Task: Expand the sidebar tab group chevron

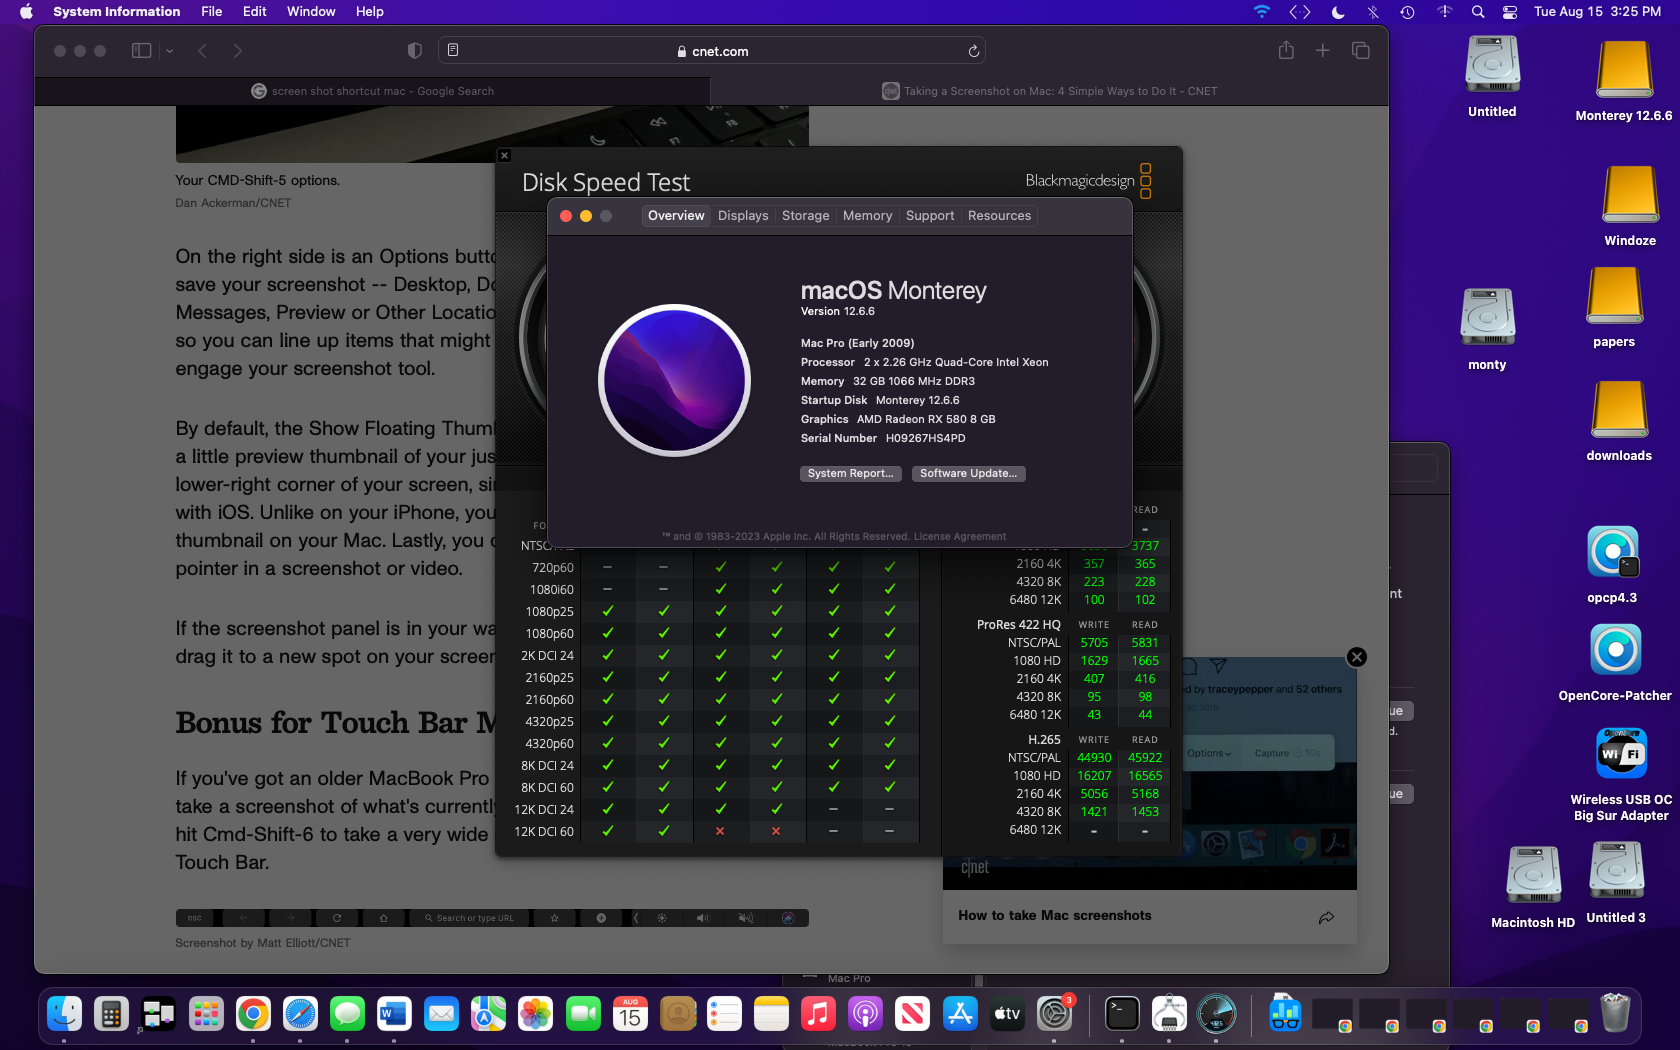Action: pyautogui.click(x=170, y=51)
